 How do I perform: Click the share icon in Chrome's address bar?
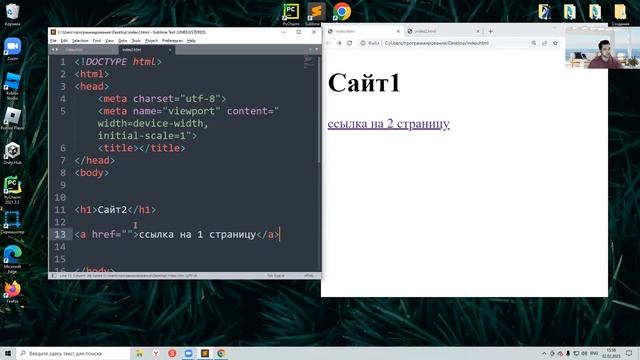(x=544, y=43)
